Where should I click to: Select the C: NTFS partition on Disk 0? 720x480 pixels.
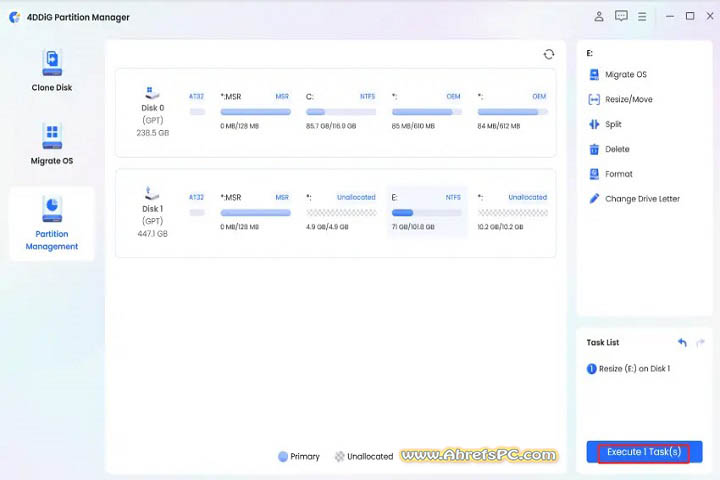coord(341,111)
